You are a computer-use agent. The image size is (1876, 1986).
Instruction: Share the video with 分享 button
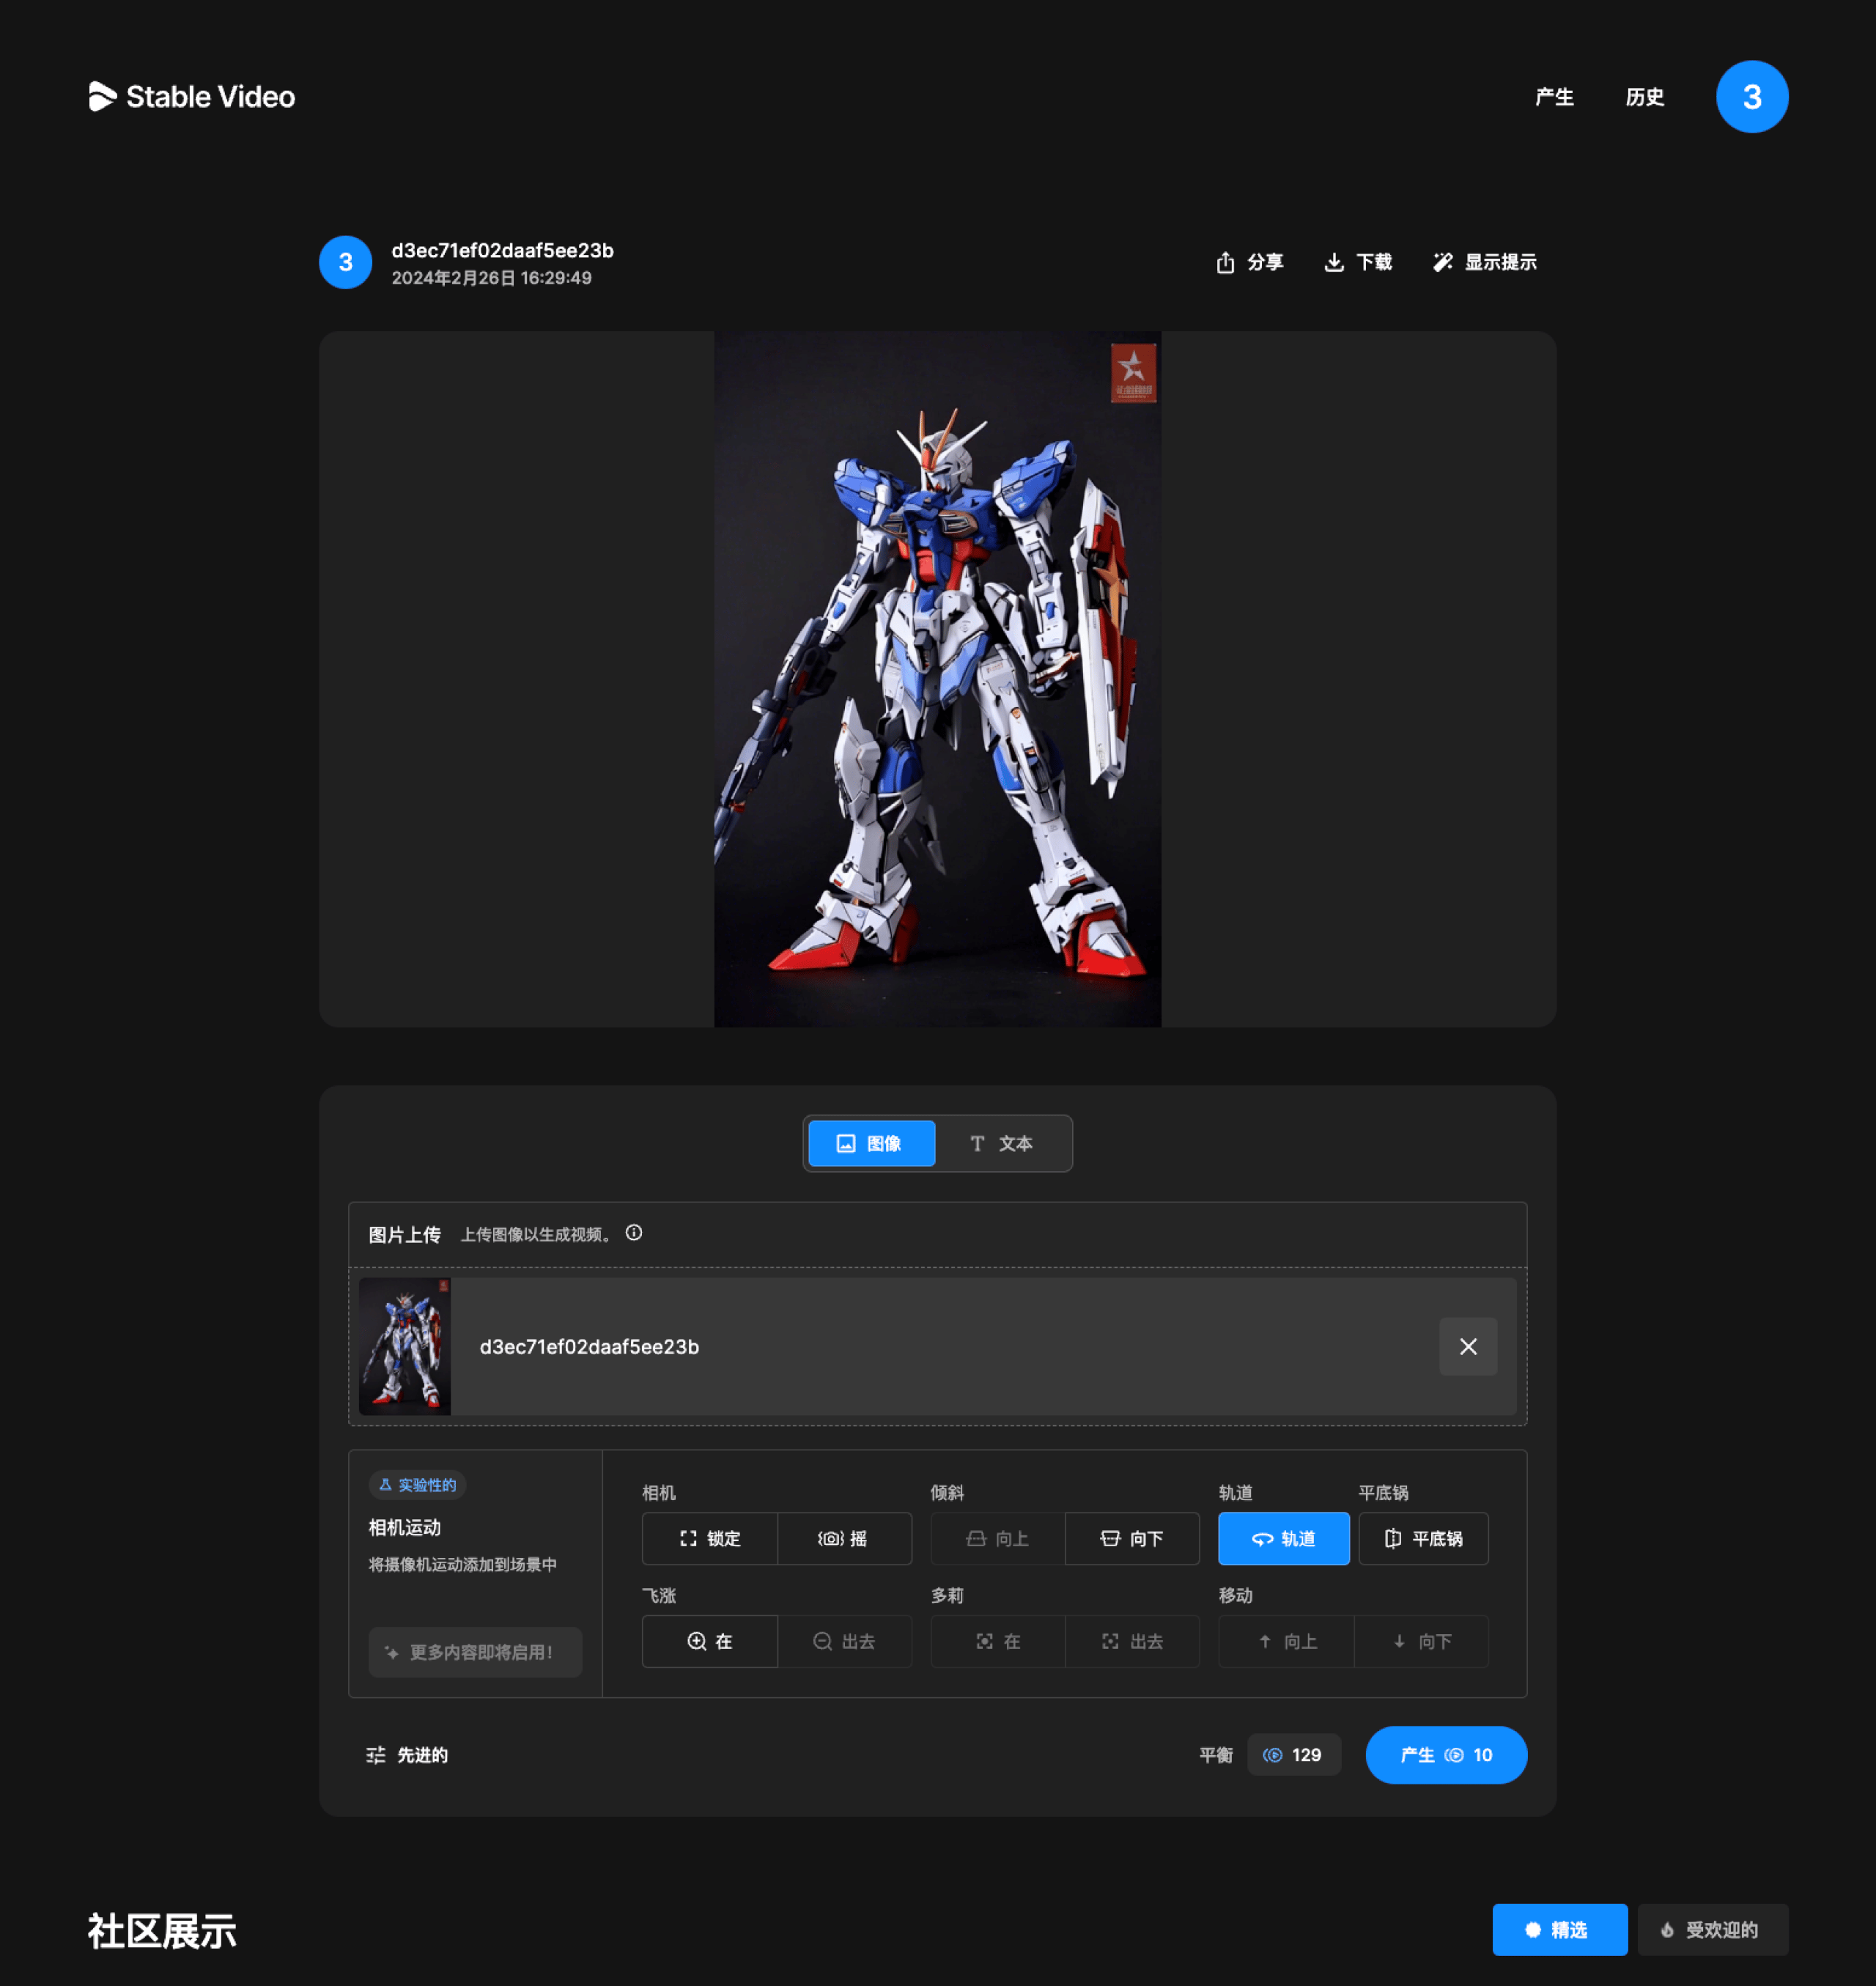(x=1249, y=262)
